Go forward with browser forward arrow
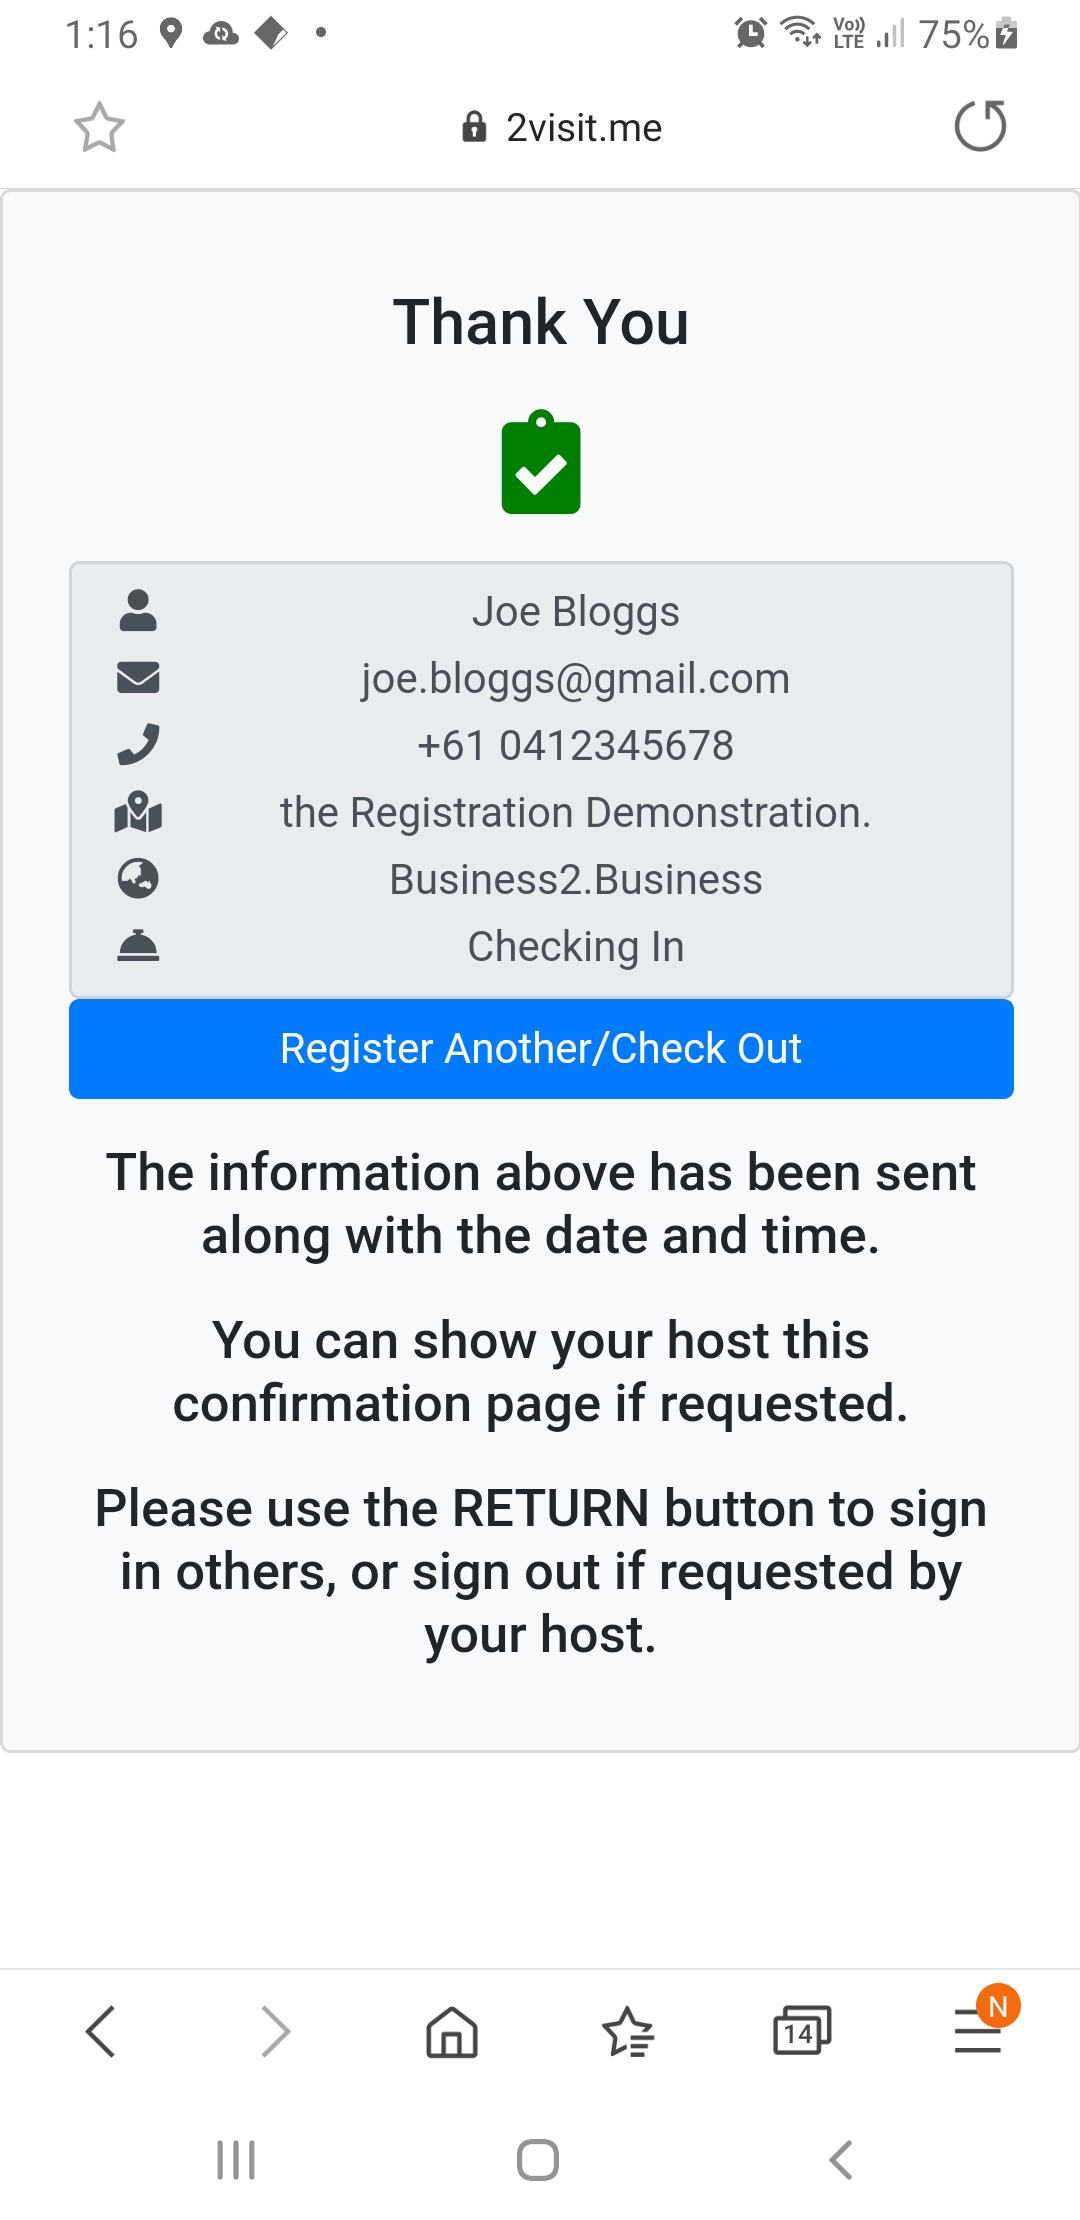1080x2220 pixels. pos(275,2031)
